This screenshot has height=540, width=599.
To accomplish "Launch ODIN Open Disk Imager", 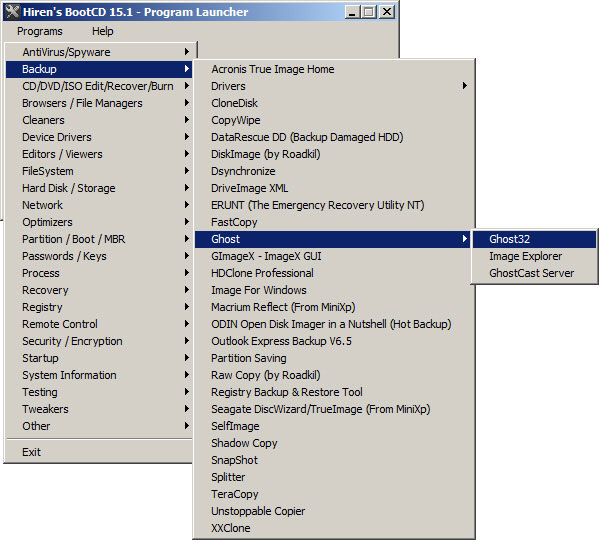I will pos(333,324).
